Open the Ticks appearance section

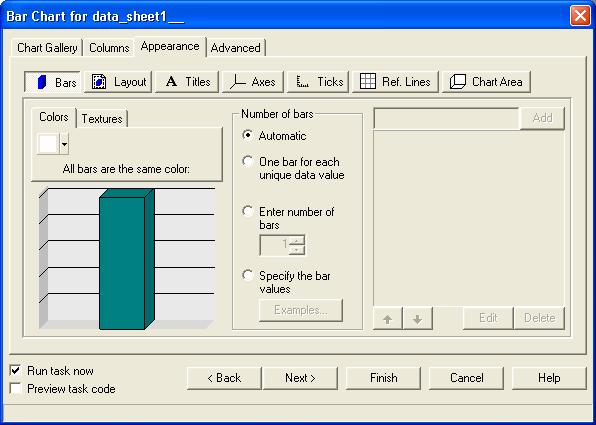click(318, 82)
